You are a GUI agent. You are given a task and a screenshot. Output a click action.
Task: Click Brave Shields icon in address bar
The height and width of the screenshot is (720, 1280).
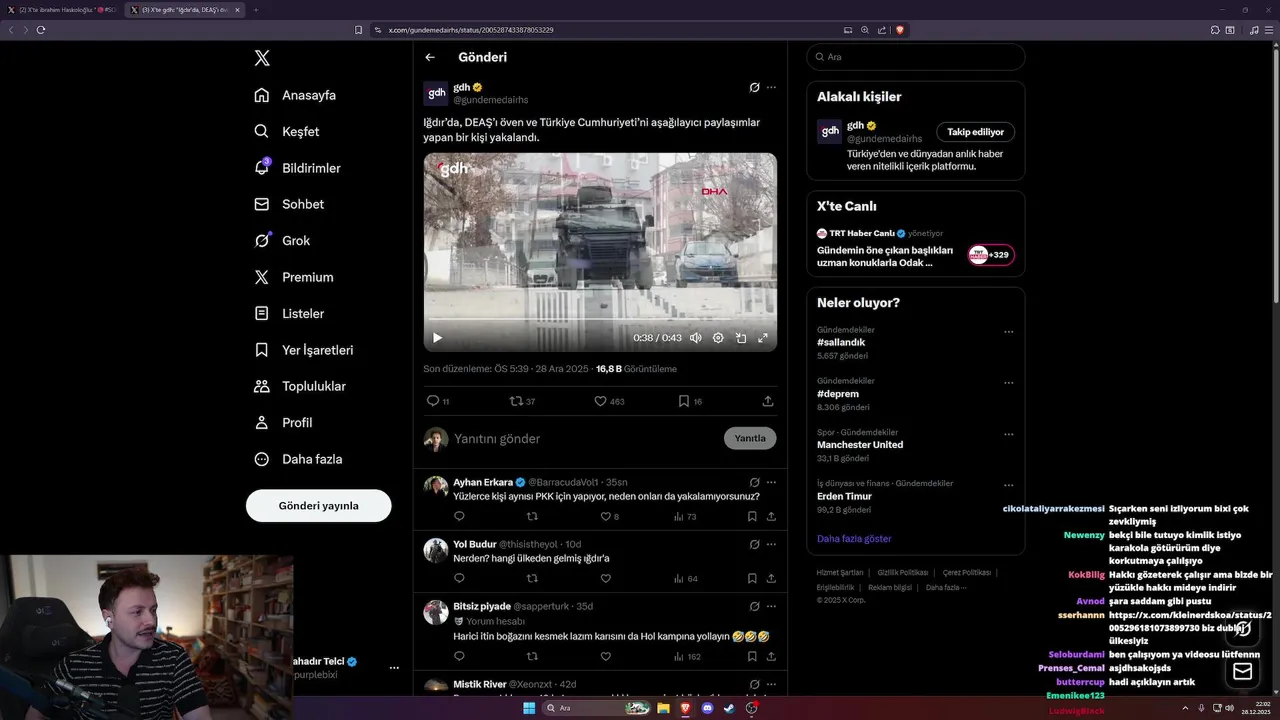coord(900,30)
